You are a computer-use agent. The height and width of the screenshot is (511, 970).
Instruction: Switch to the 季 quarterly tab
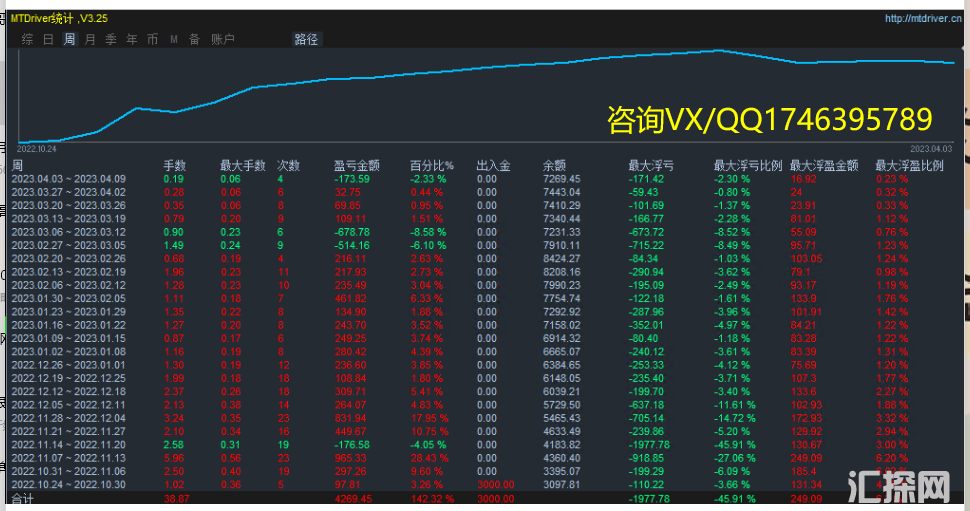pyautogui.click(x=111, y=39)
